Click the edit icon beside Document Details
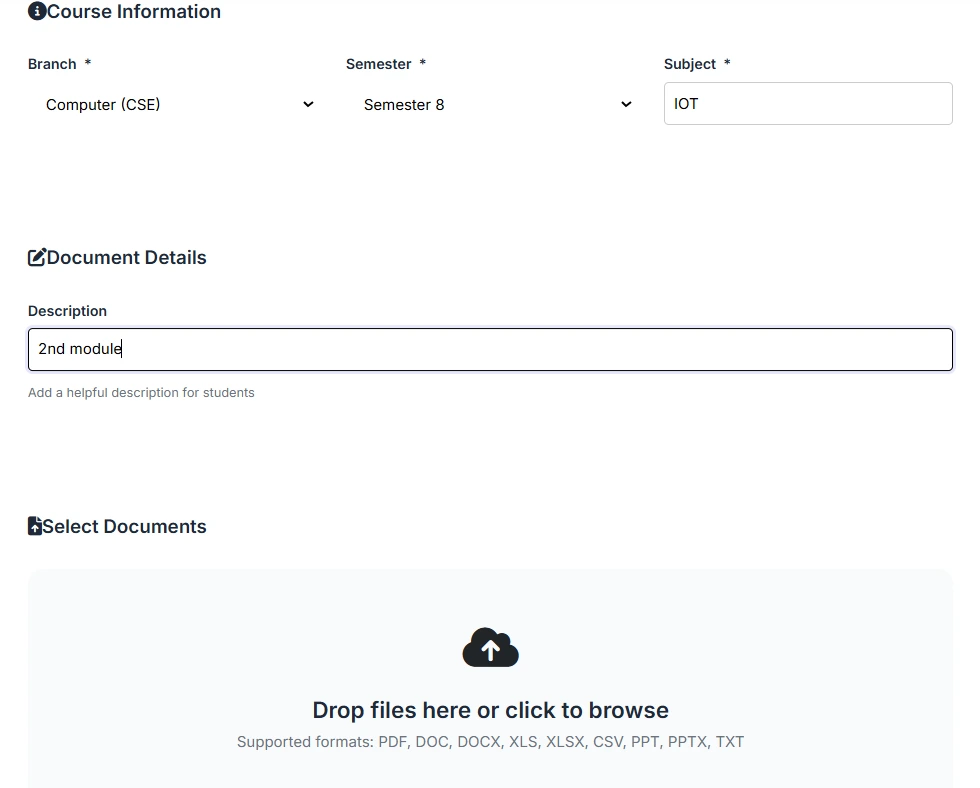The image size is (980, 788). click(37, 258)
